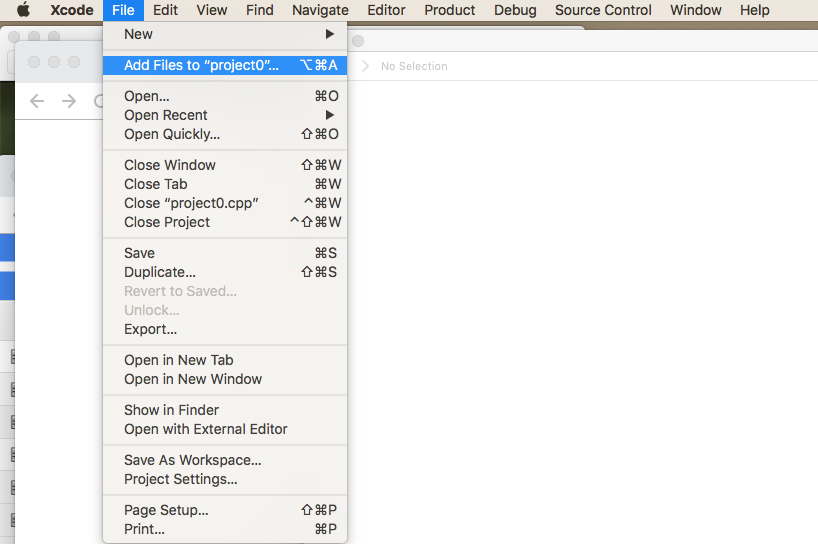Expand the Open Recent submenu
This screenshot has height=544, width=818.
(225, 115)
